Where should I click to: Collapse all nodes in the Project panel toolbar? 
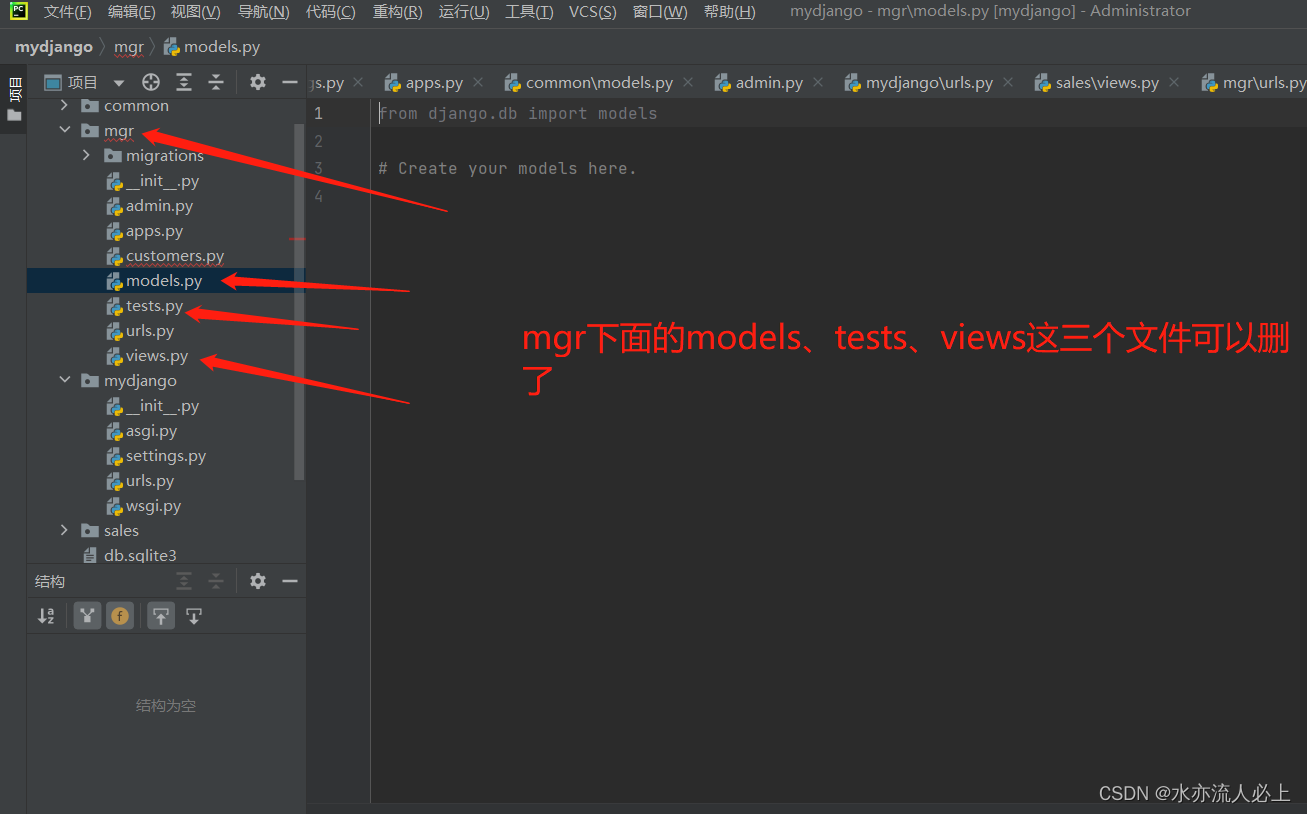(x=216, y=82)
